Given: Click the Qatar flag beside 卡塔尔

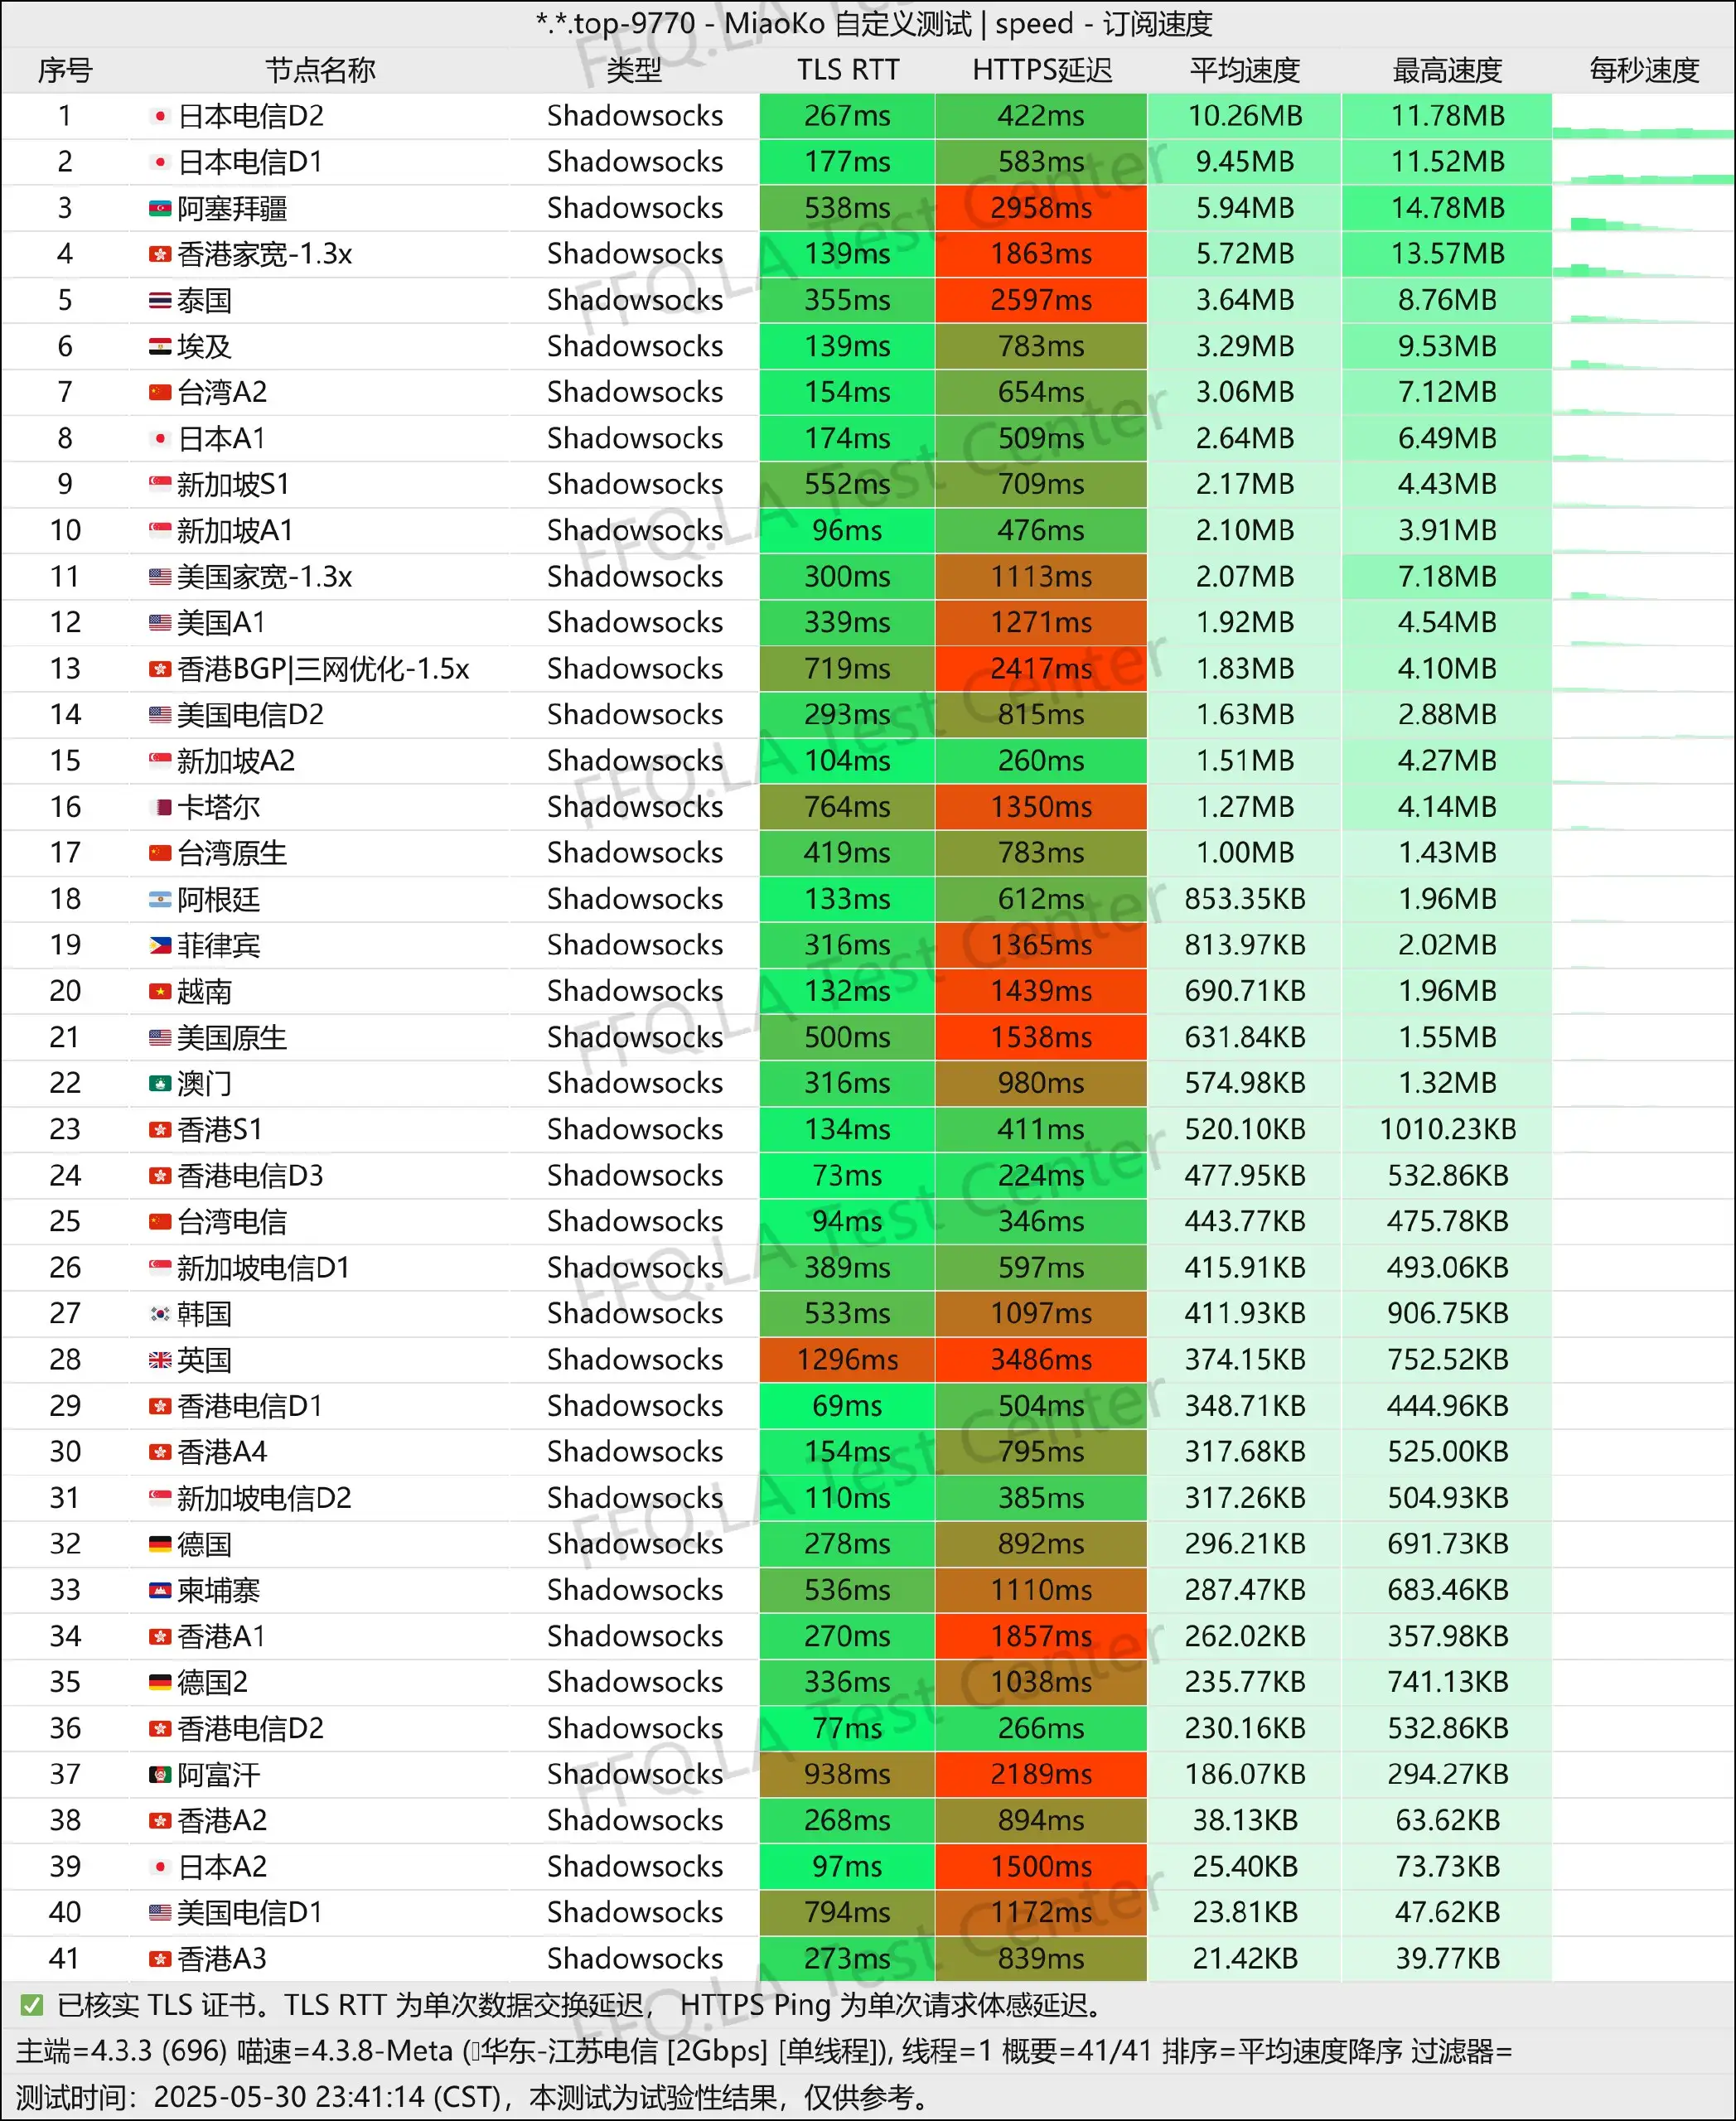Looking at the screenshot, I should (160, 807).
